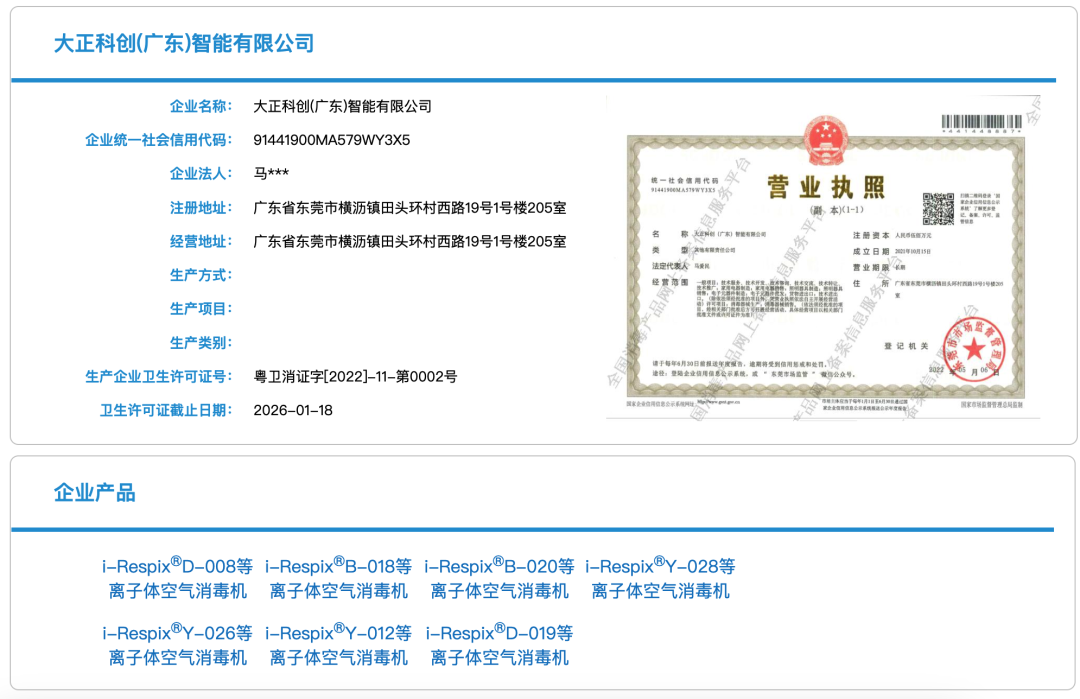Open the i-Respix Y-026 product link
Screen dimensions: 1080x699
click(x=178, y=645)
